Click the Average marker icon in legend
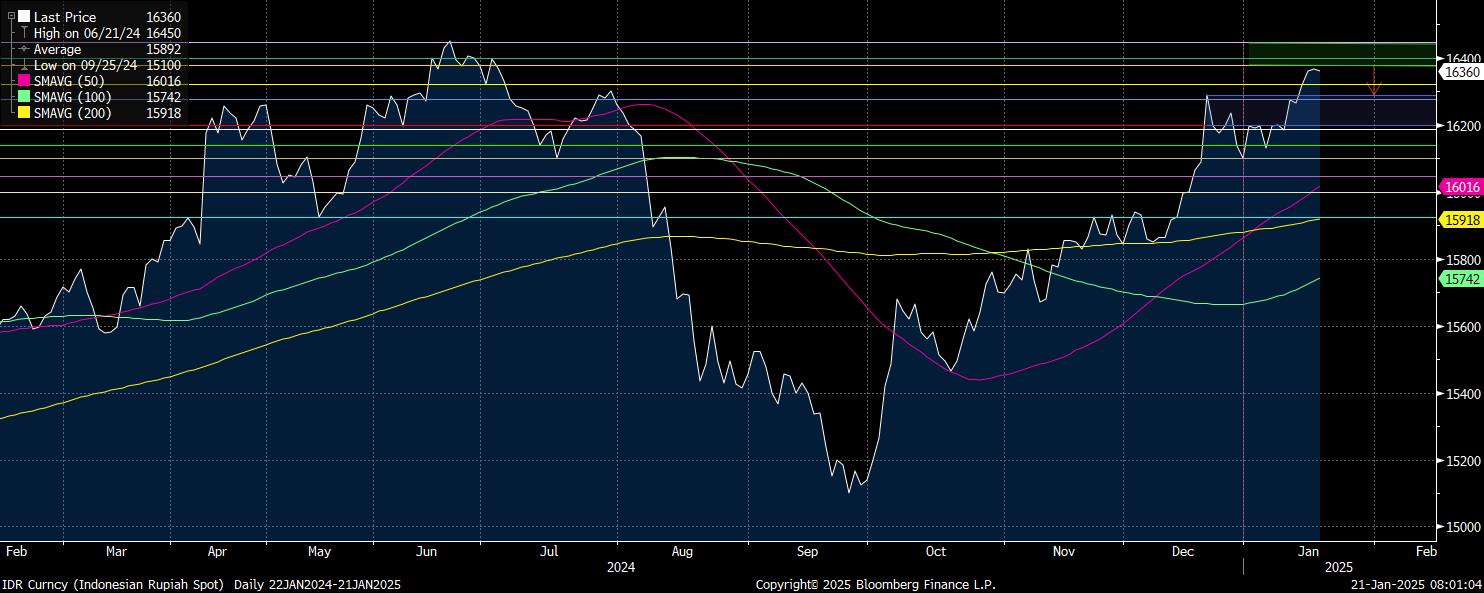 pos(24,49)
